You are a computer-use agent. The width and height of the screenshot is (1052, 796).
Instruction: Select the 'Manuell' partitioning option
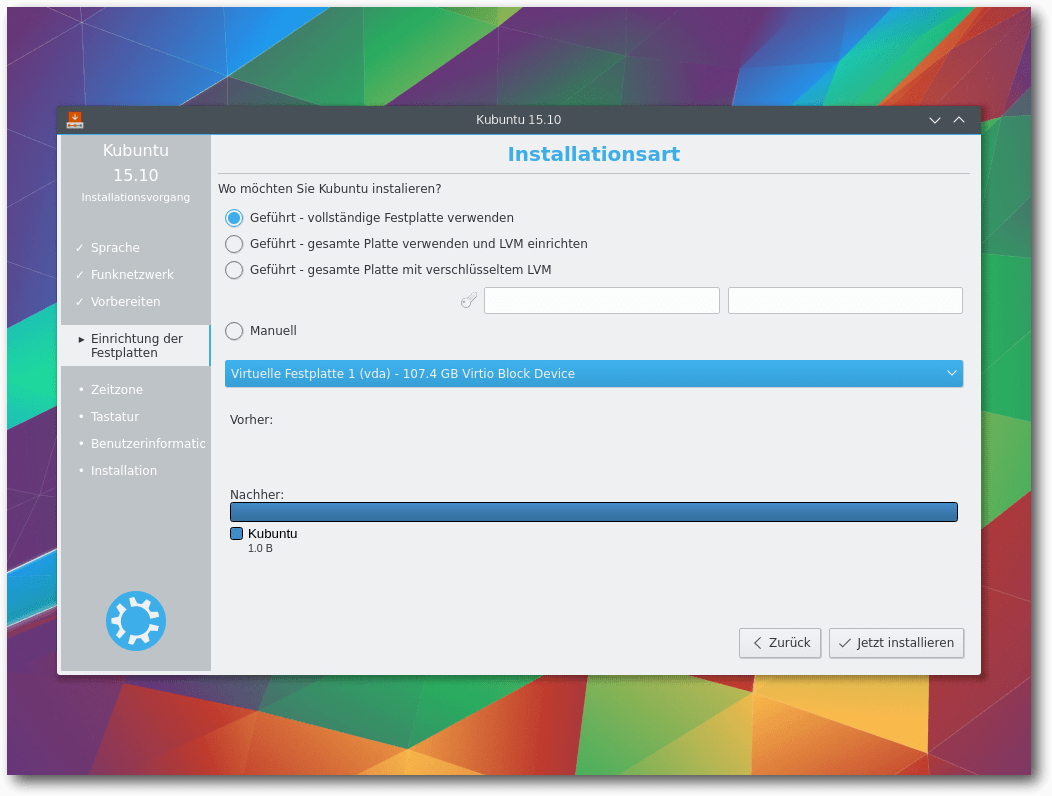click(261, 331)
